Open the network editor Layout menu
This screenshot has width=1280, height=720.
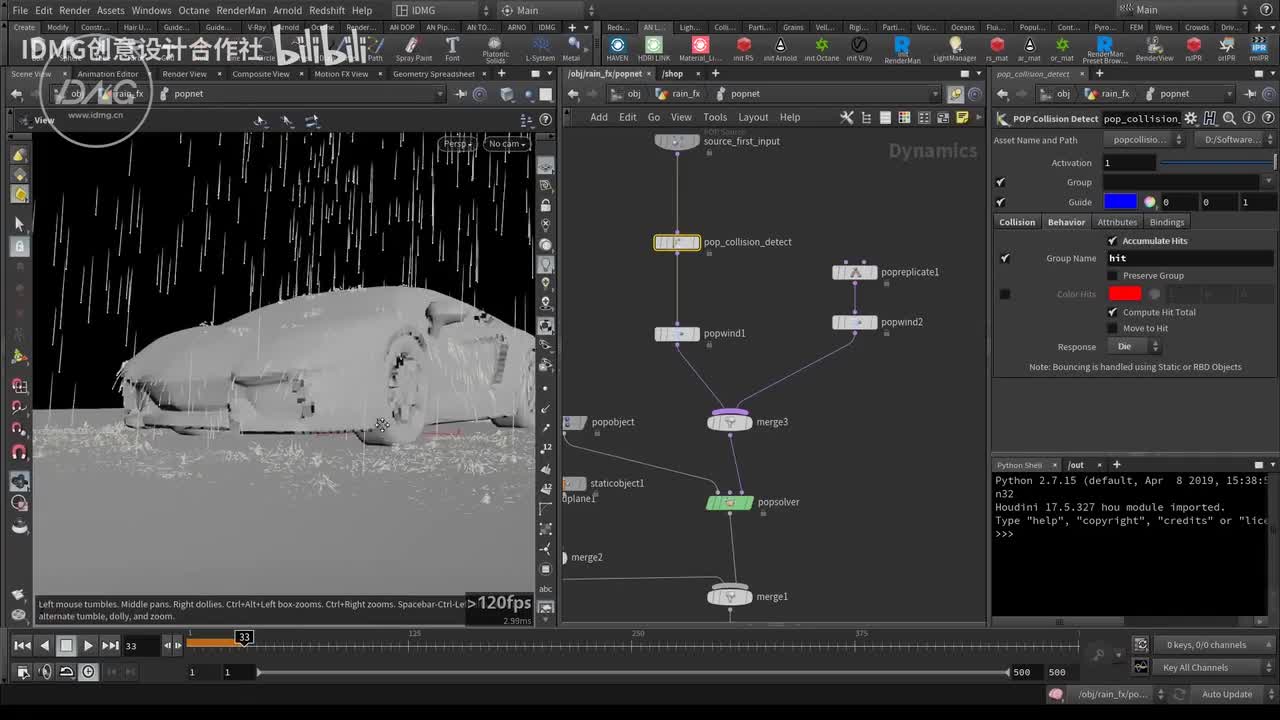pos(753,117)
